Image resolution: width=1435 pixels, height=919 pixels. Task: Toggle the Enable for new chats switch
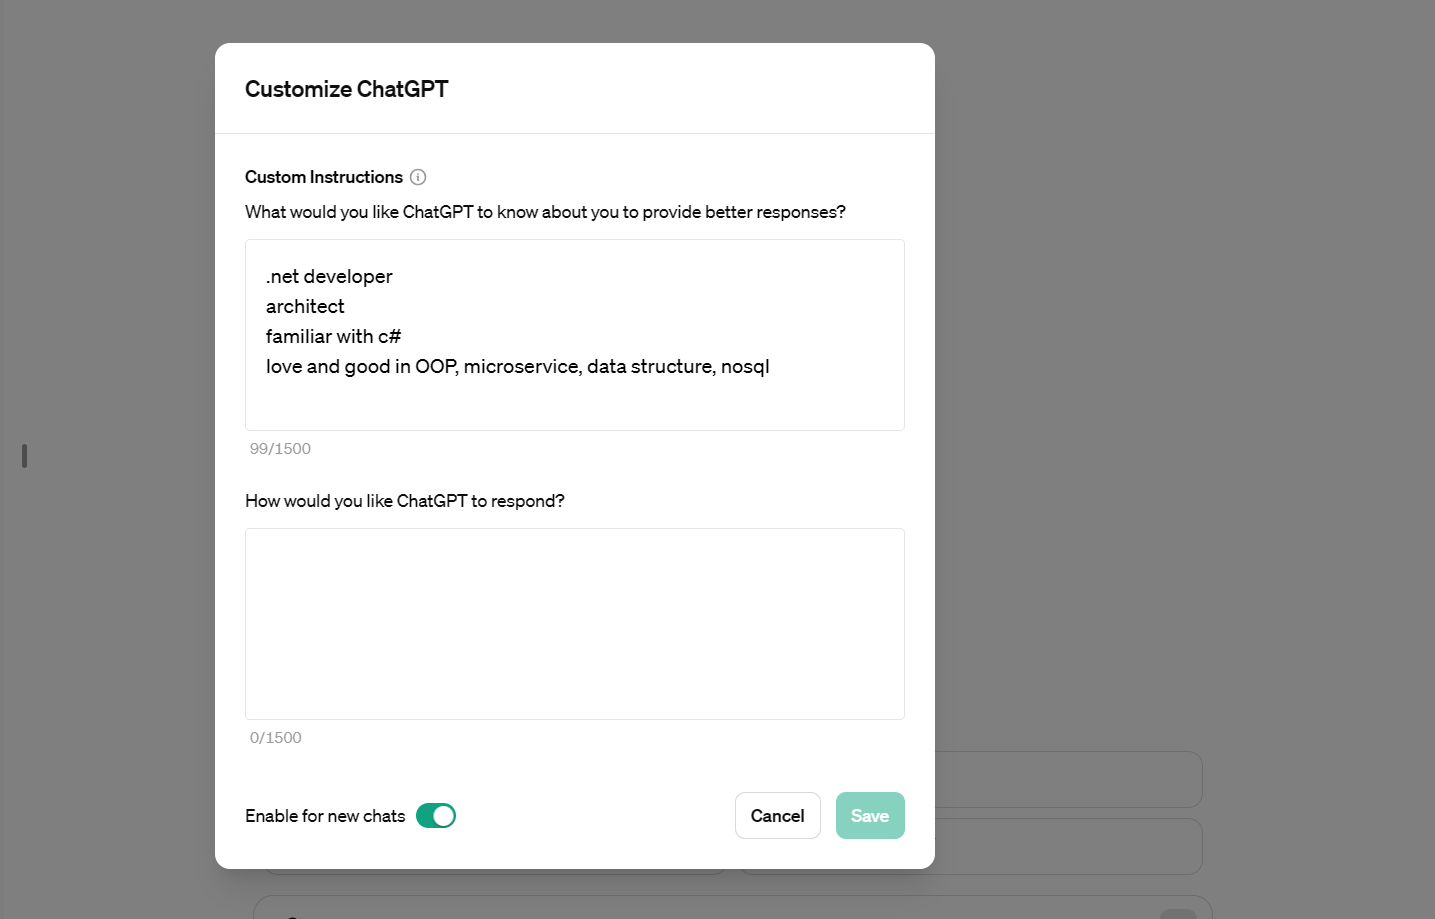pos(436,816)
